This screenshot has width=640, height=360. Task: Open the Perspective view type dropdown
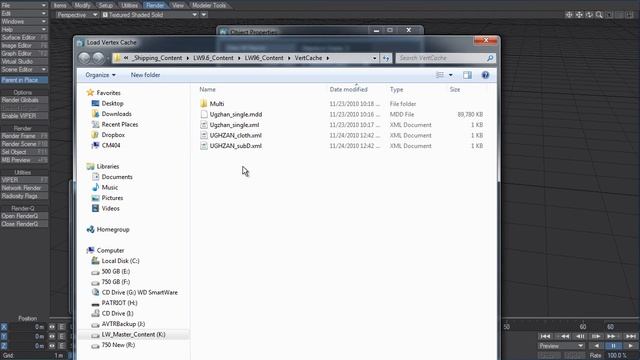(x=77, y=15)
